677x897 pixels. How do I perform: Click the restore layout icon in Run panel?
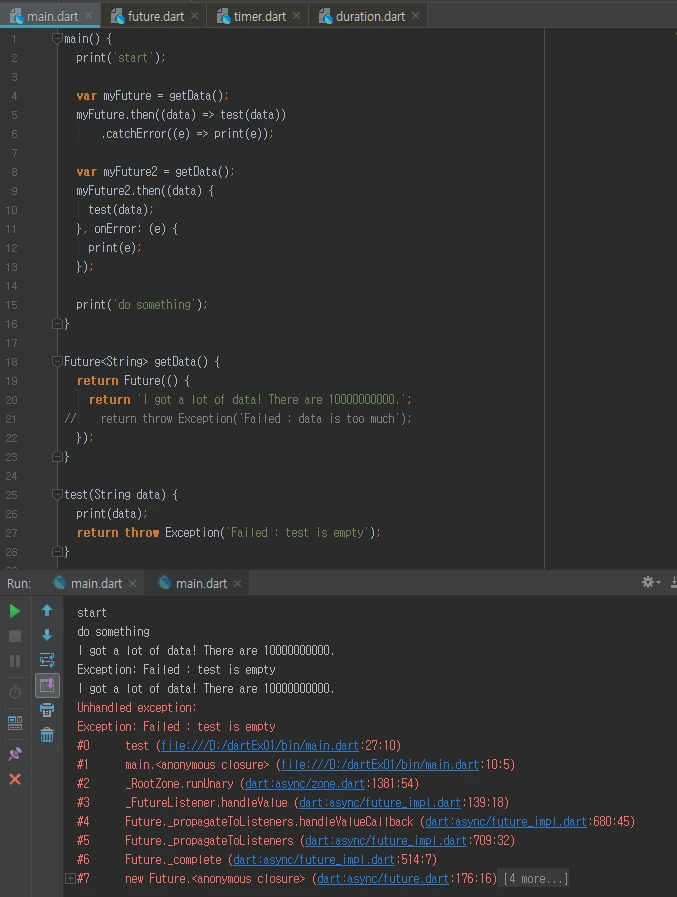15,723
